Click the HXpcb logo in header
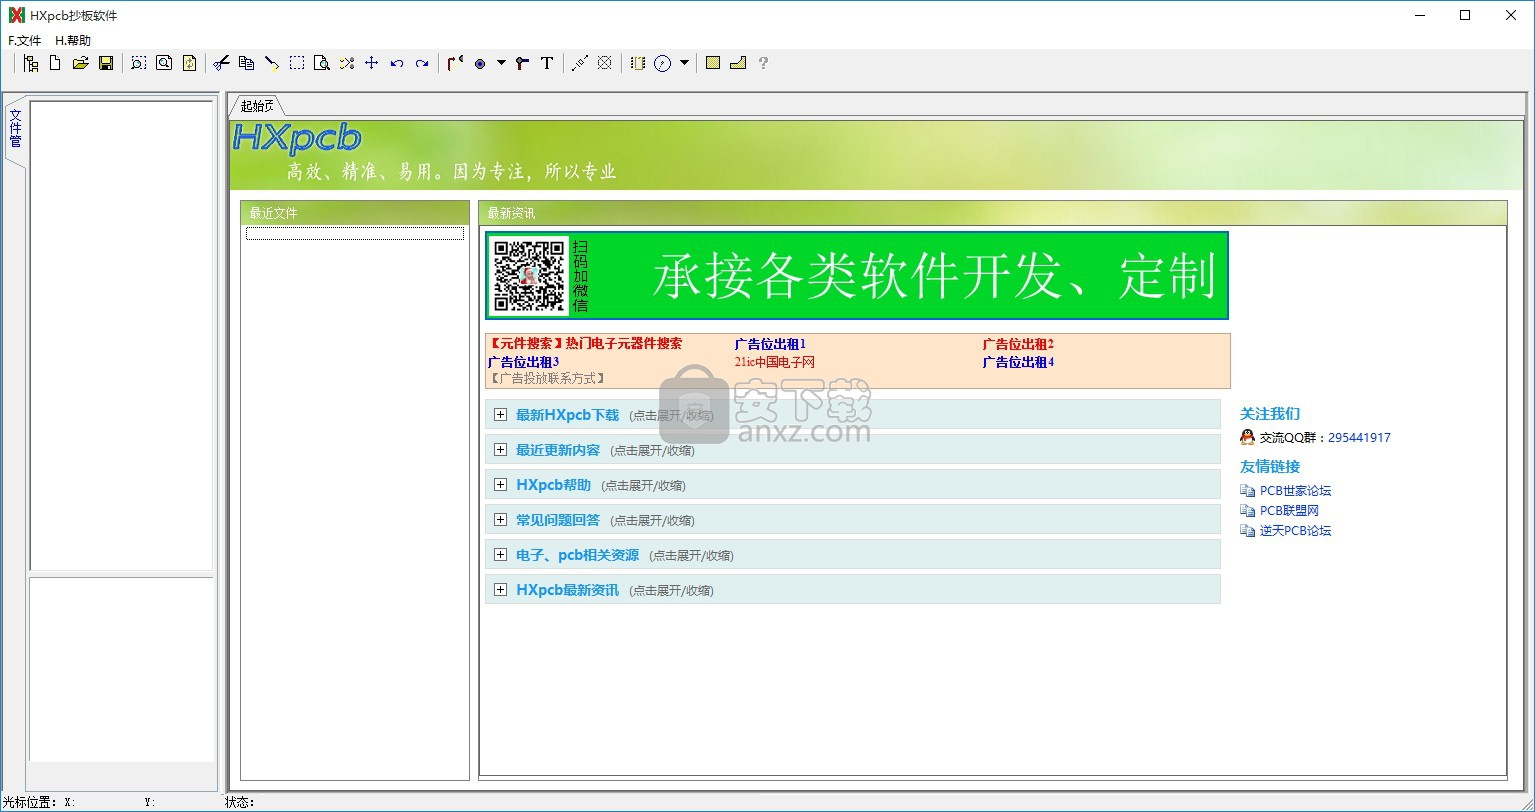 pyautogui.click(x=297, y=138)
